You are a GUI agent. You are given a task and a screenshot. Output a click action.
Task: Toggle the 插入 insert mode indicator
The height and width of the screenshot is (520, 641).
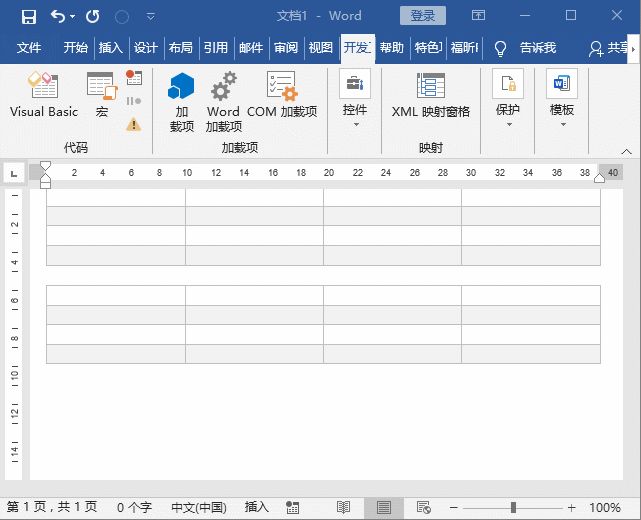[x=256, y=507]
